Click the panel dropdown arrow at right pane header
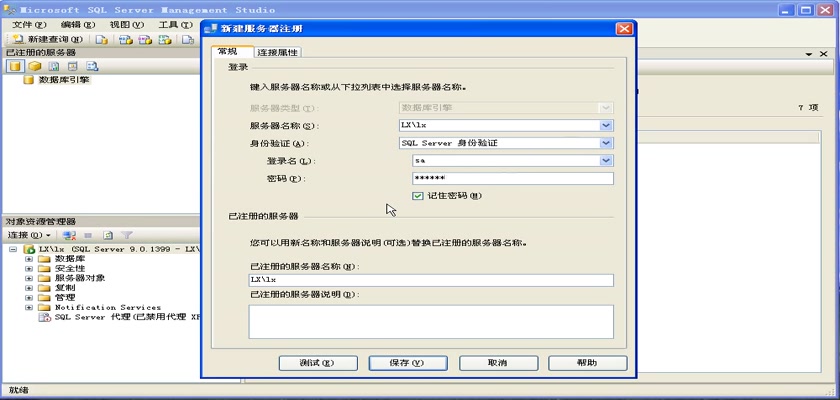 tap(809, 54)
